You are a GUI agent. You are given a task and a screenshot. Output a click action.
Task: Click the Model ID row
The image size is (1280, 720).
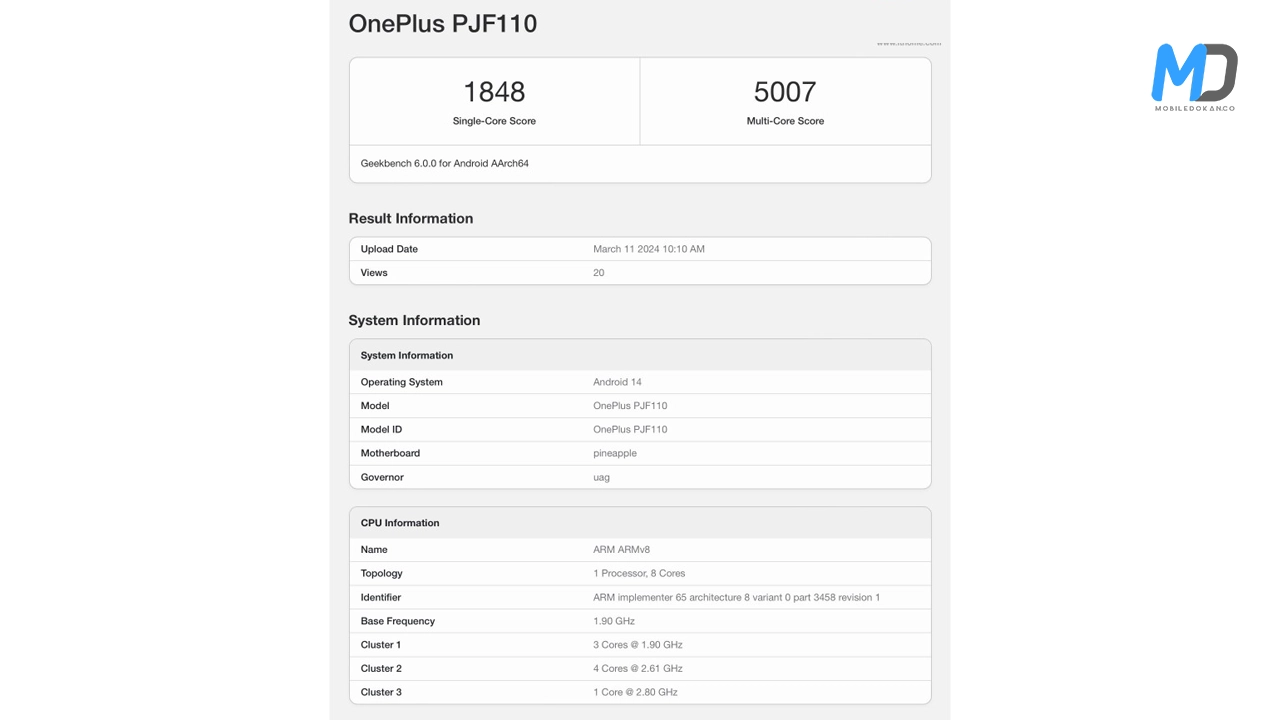click(x=640, y=430)
